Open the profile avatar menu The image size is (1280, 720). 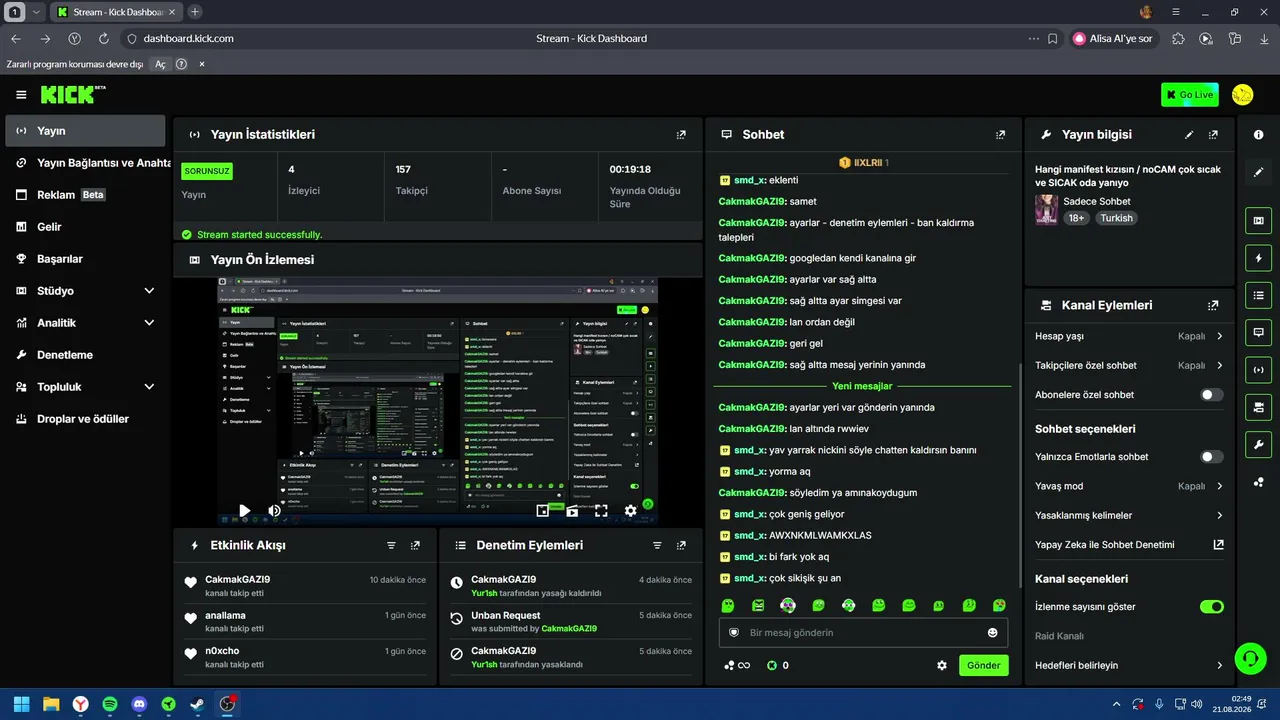pyautogui.click(x=1242, y=95)
